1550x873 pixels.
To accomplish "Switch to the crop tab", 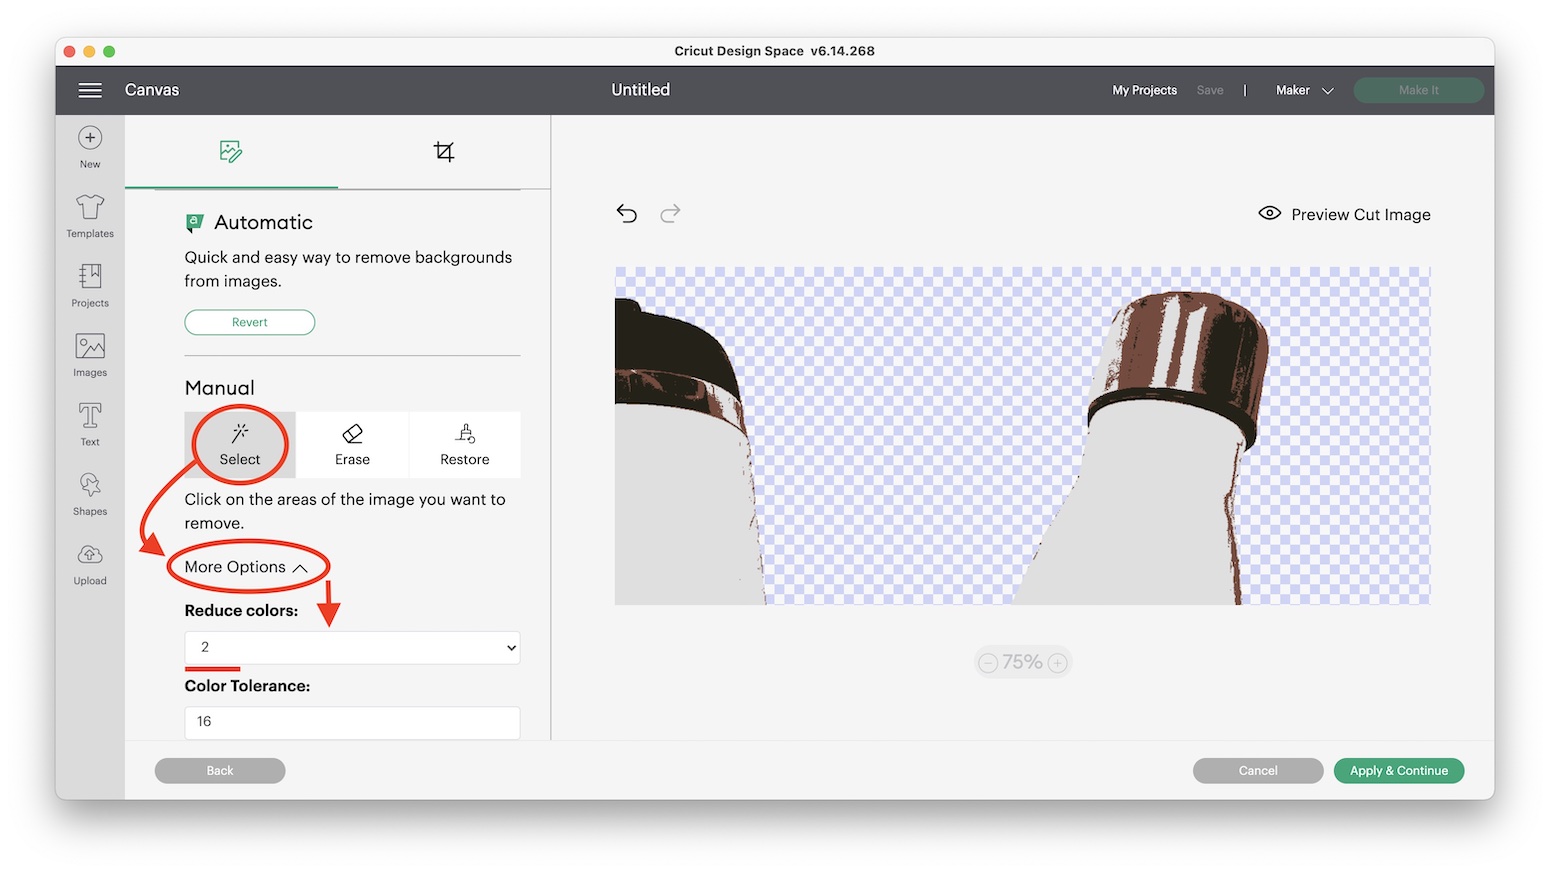I will [444, 152].
